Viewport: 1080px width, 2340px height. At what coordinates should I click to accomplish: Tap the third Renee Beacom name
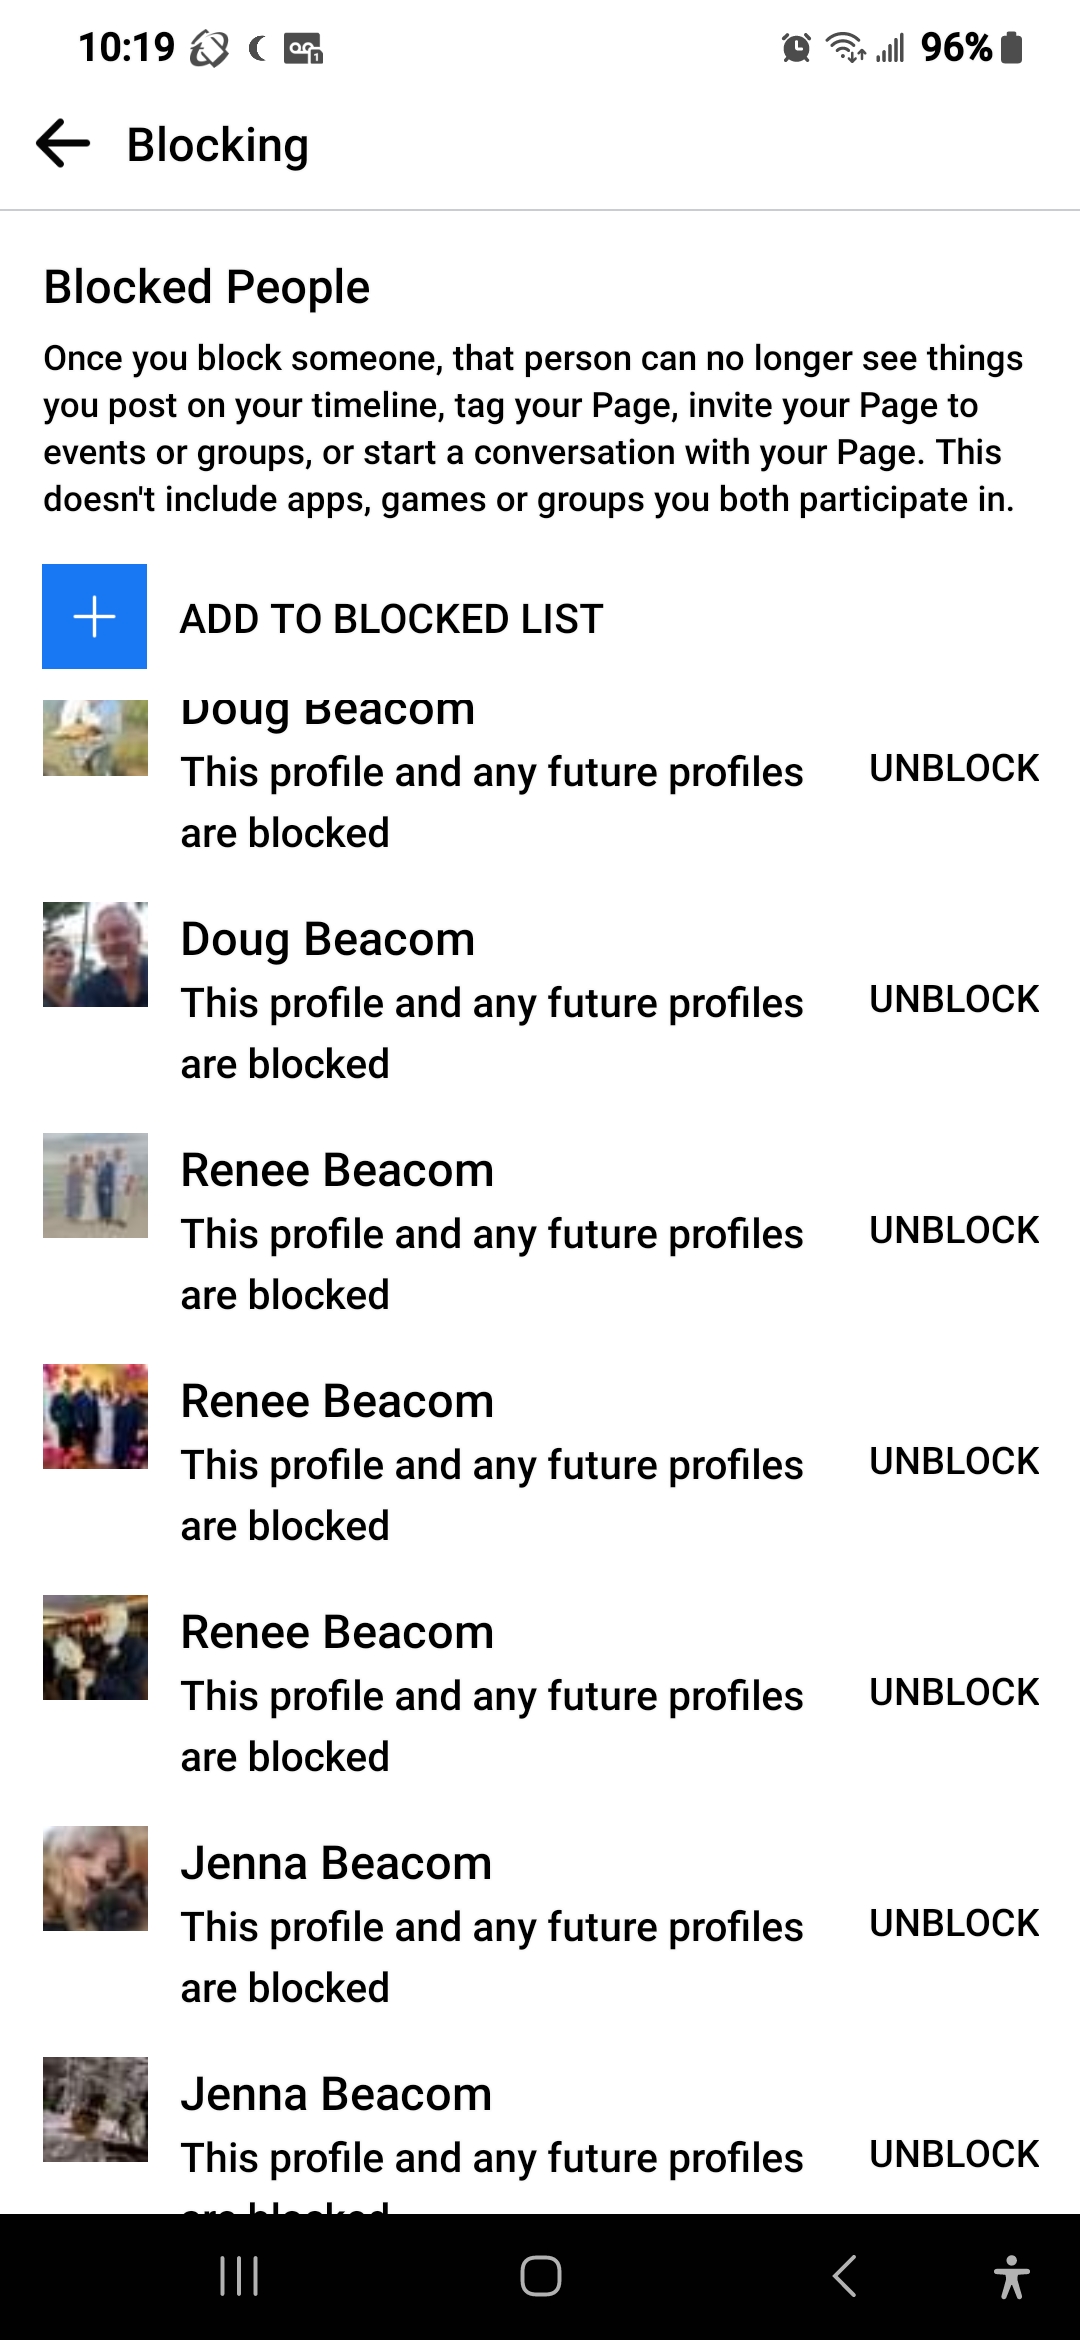[337, 1633]
